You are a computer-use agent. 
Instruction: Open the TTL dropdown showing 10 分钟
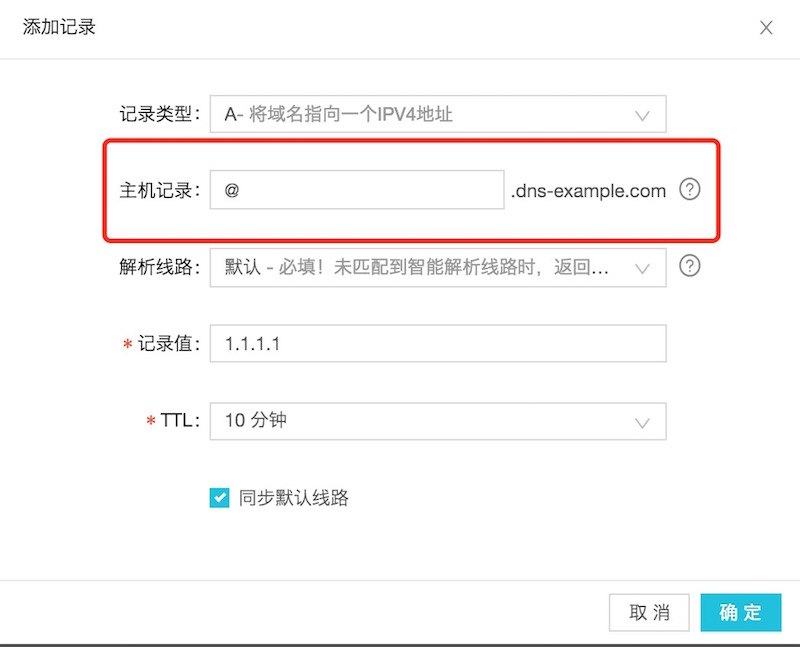pos(420,421)
